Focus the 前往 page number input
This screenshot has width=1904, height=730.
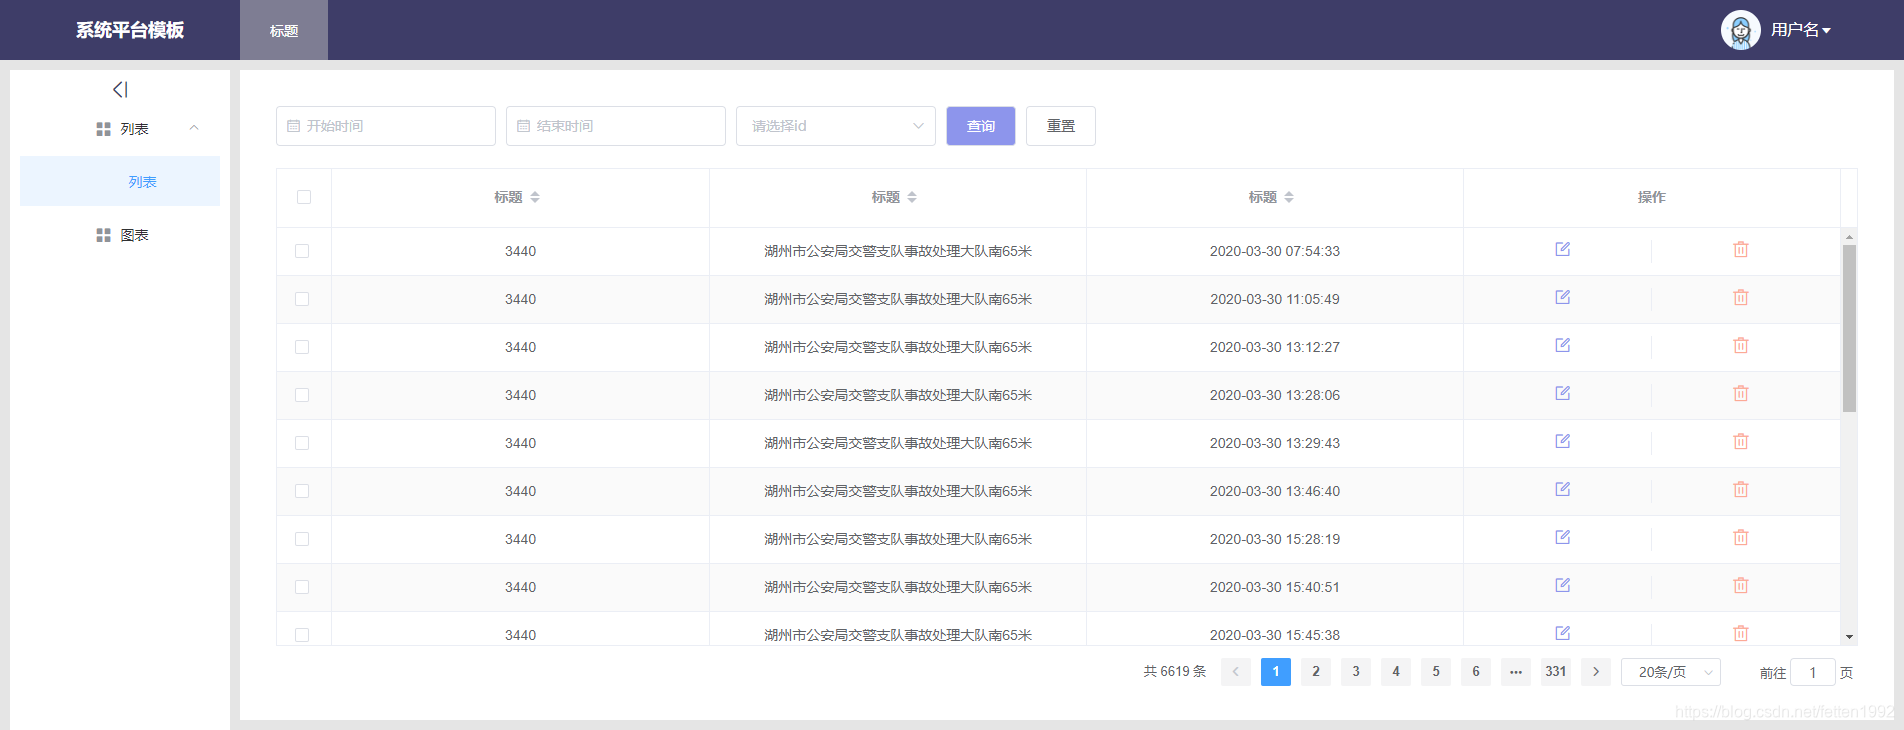[x=1812, y=672]
